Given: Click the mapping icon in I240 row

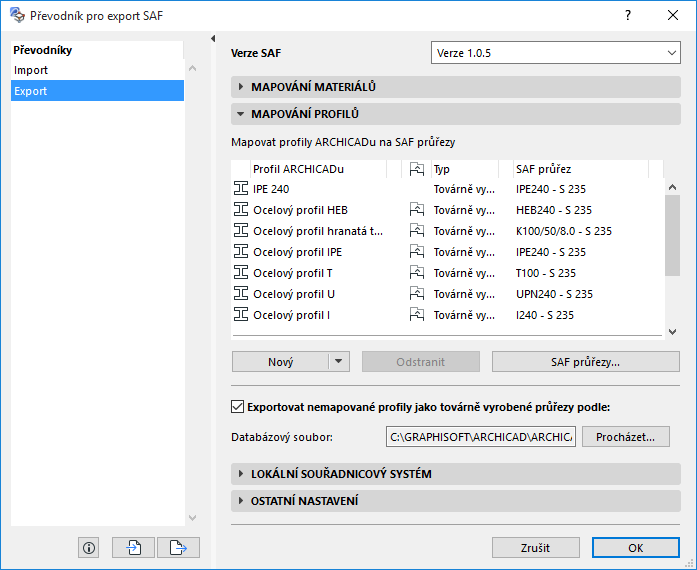Looking at the screenshot, I should 417,314.
